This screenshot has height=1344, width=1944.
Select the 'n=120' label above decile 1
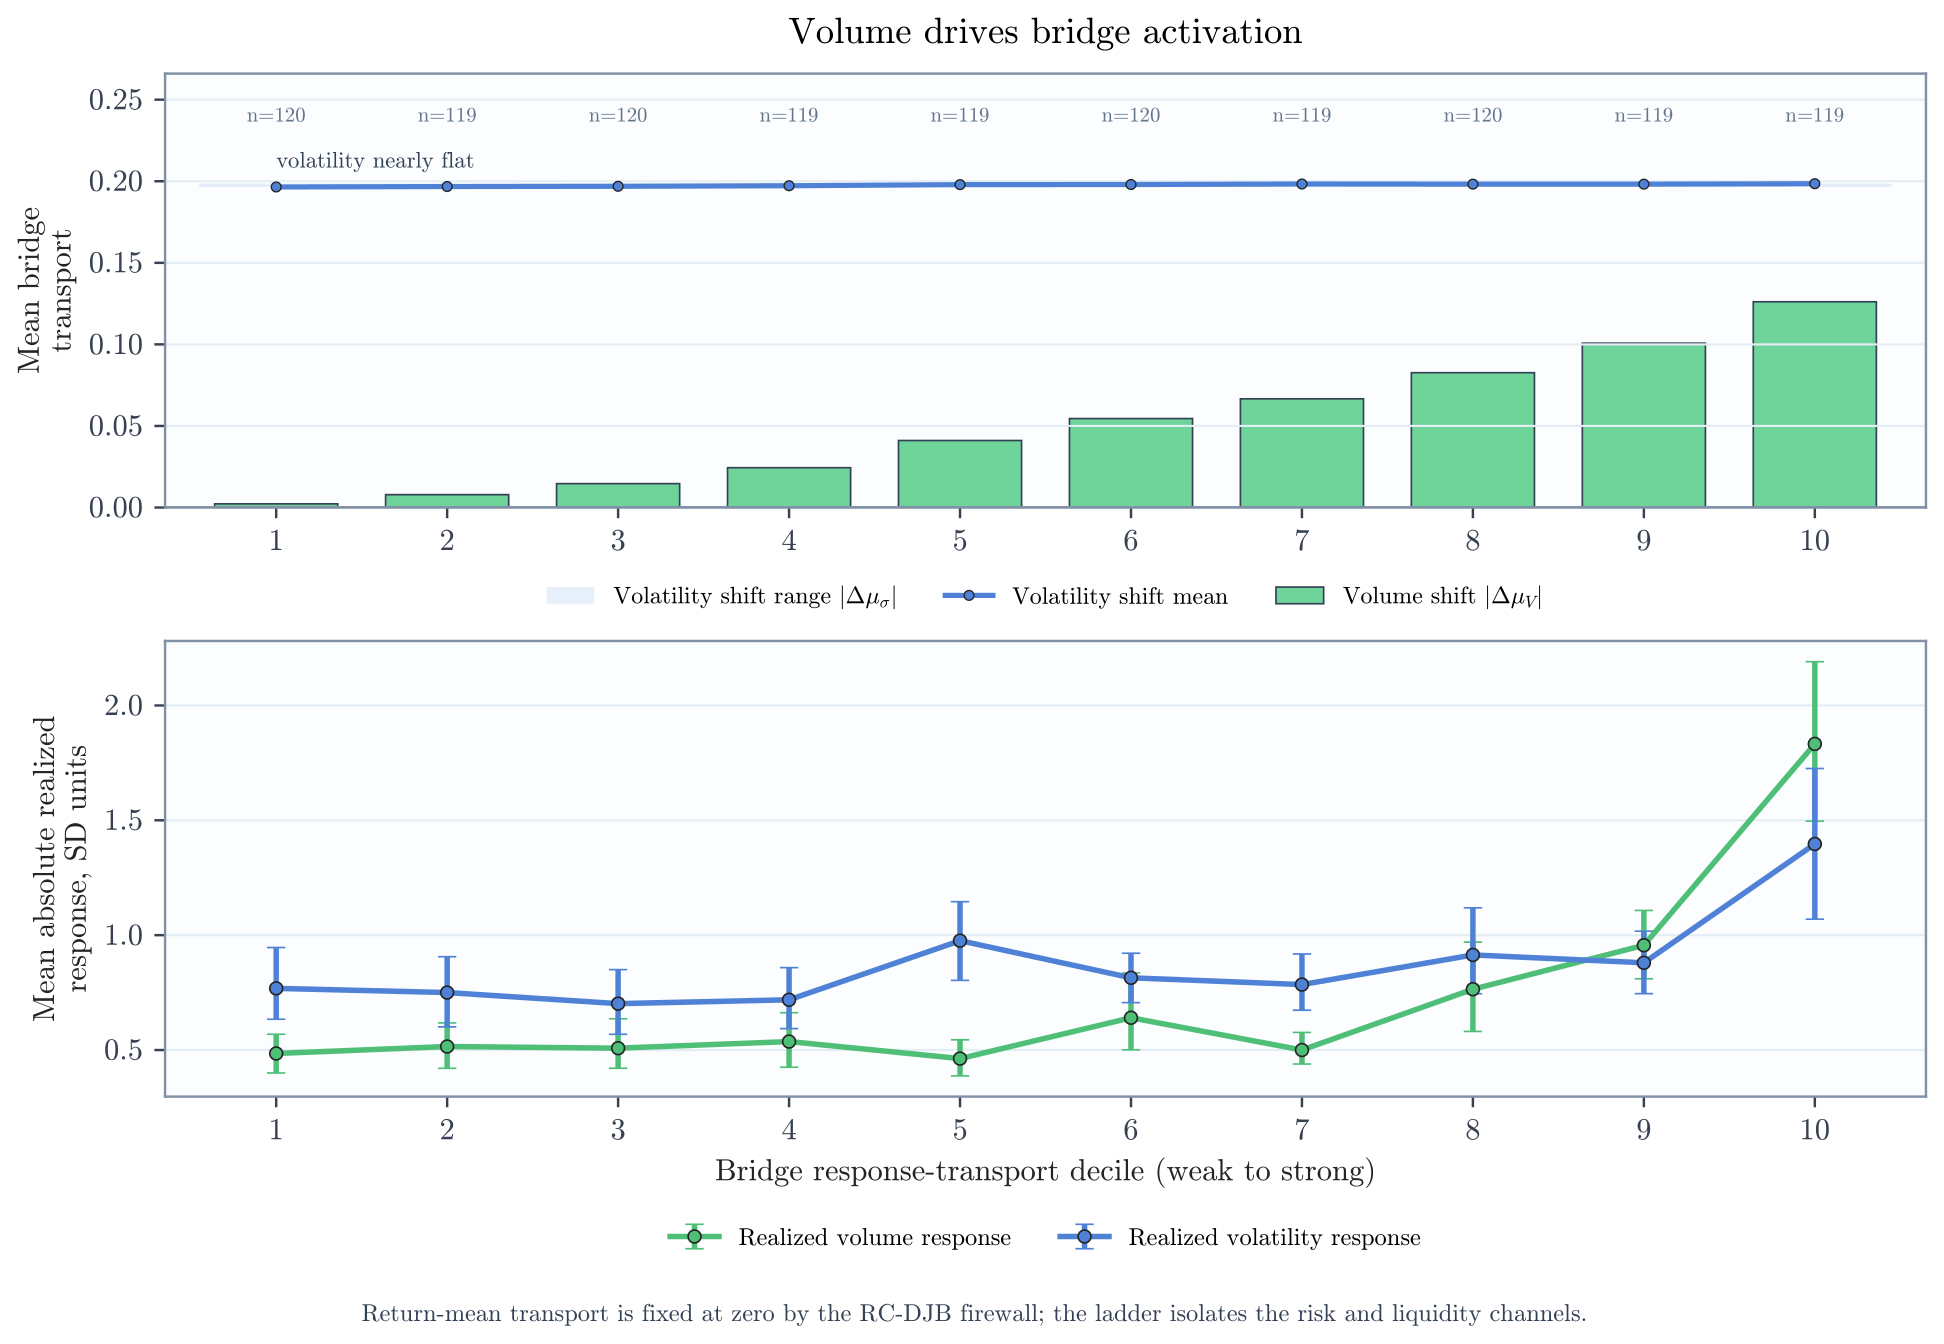(276, 115)
